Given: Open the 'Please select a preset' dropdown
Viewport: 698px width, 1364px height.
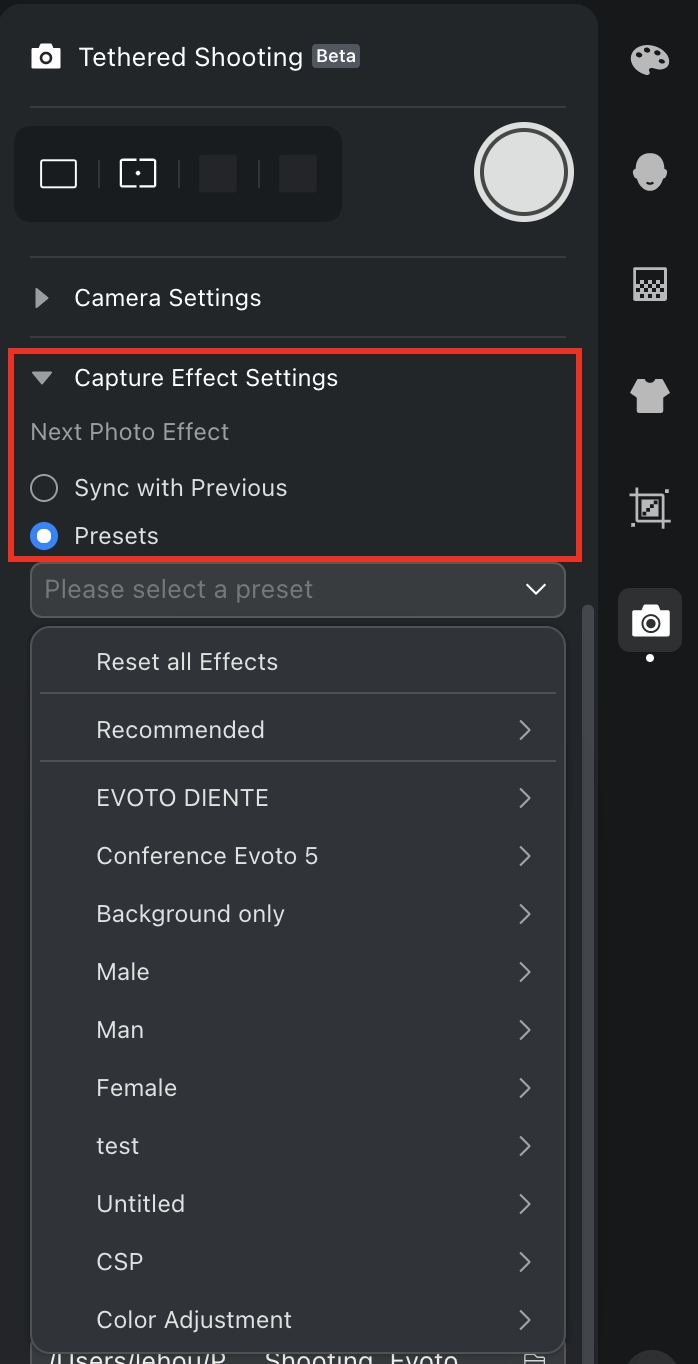Looking at the screenshot, I should (x=297, y=590).
